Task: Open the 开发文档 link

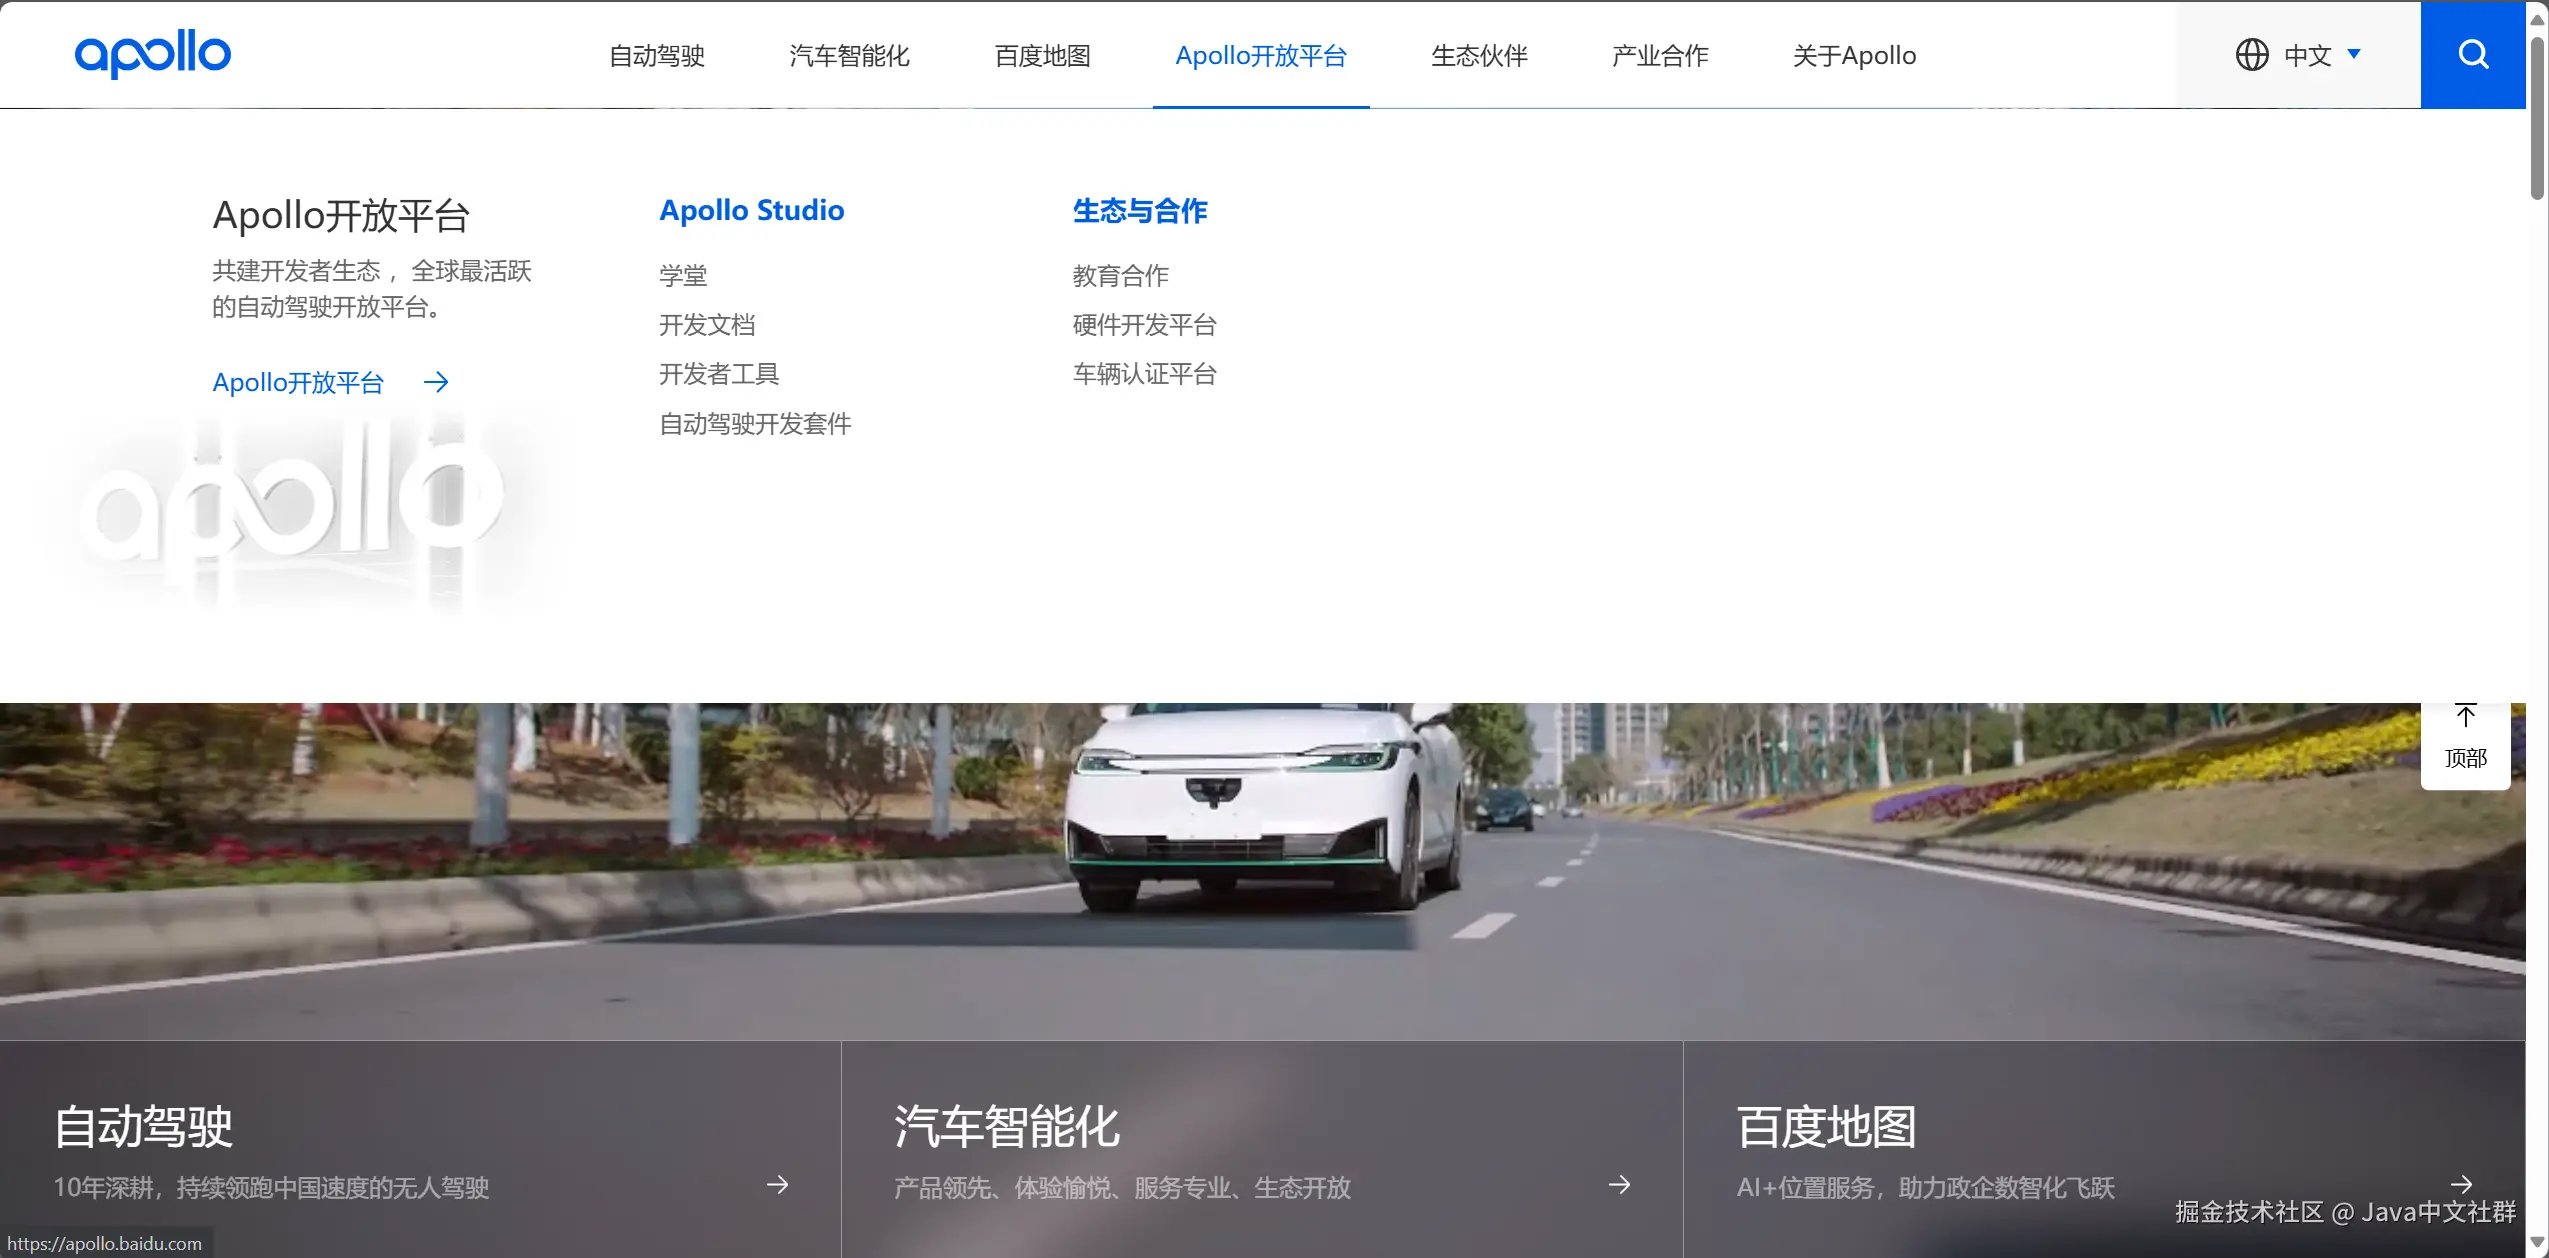Action: [x=707, y=325]
